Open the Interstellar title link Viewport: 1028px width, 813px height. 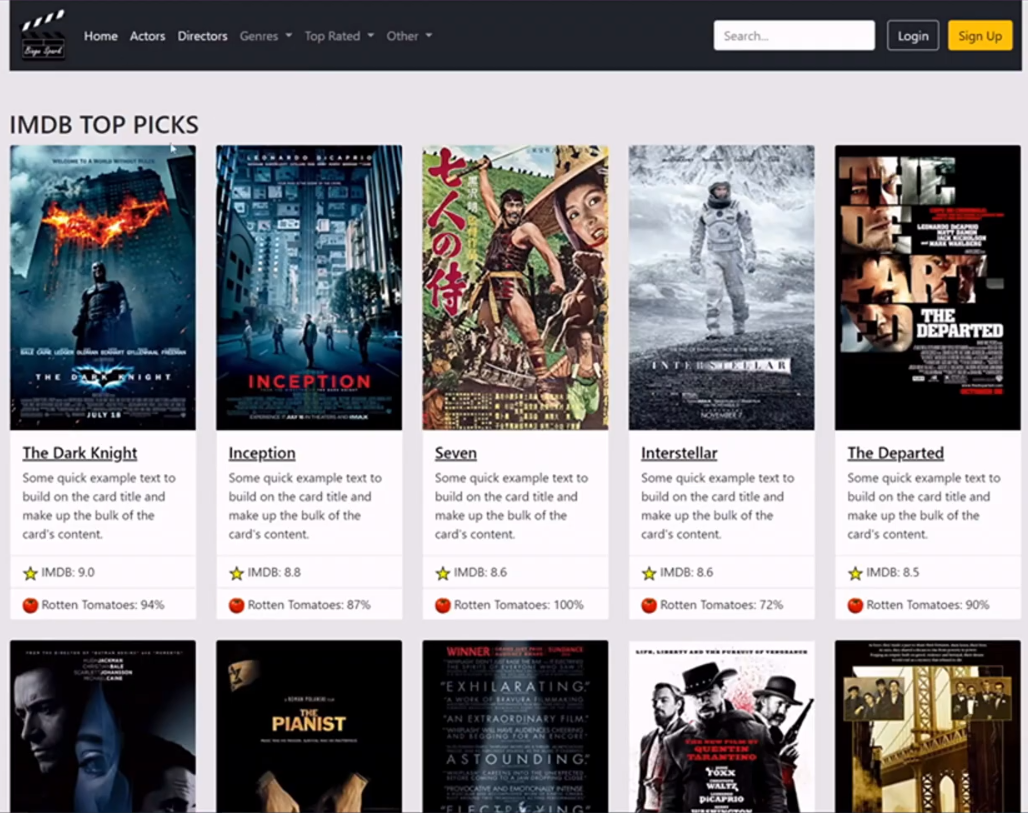pyautogui.click(x=679, y=453)
